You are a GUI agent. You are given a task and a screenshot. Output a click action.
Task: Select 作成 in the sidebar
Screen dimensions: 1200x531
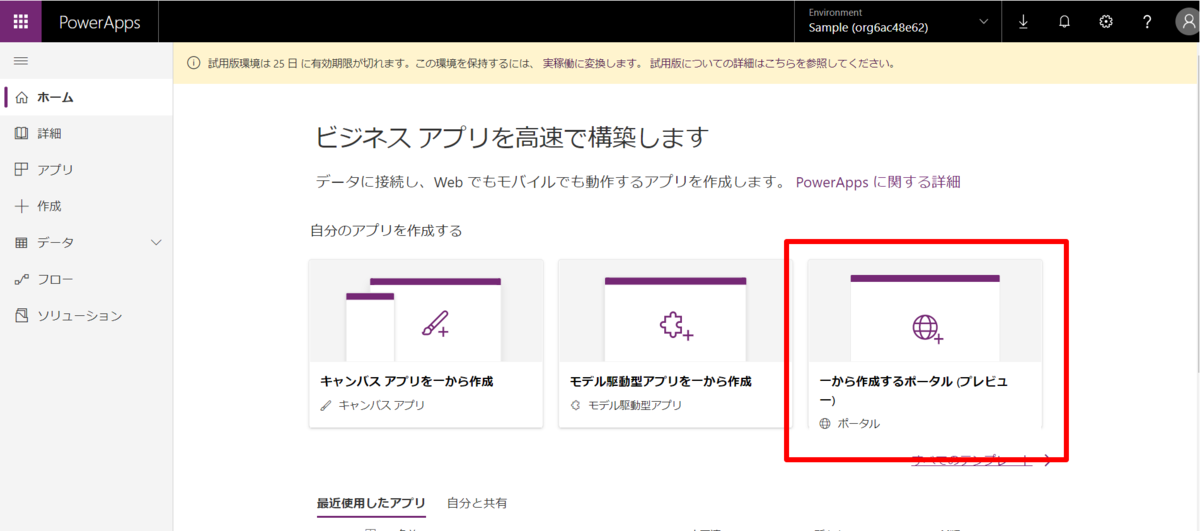point(86,206)
